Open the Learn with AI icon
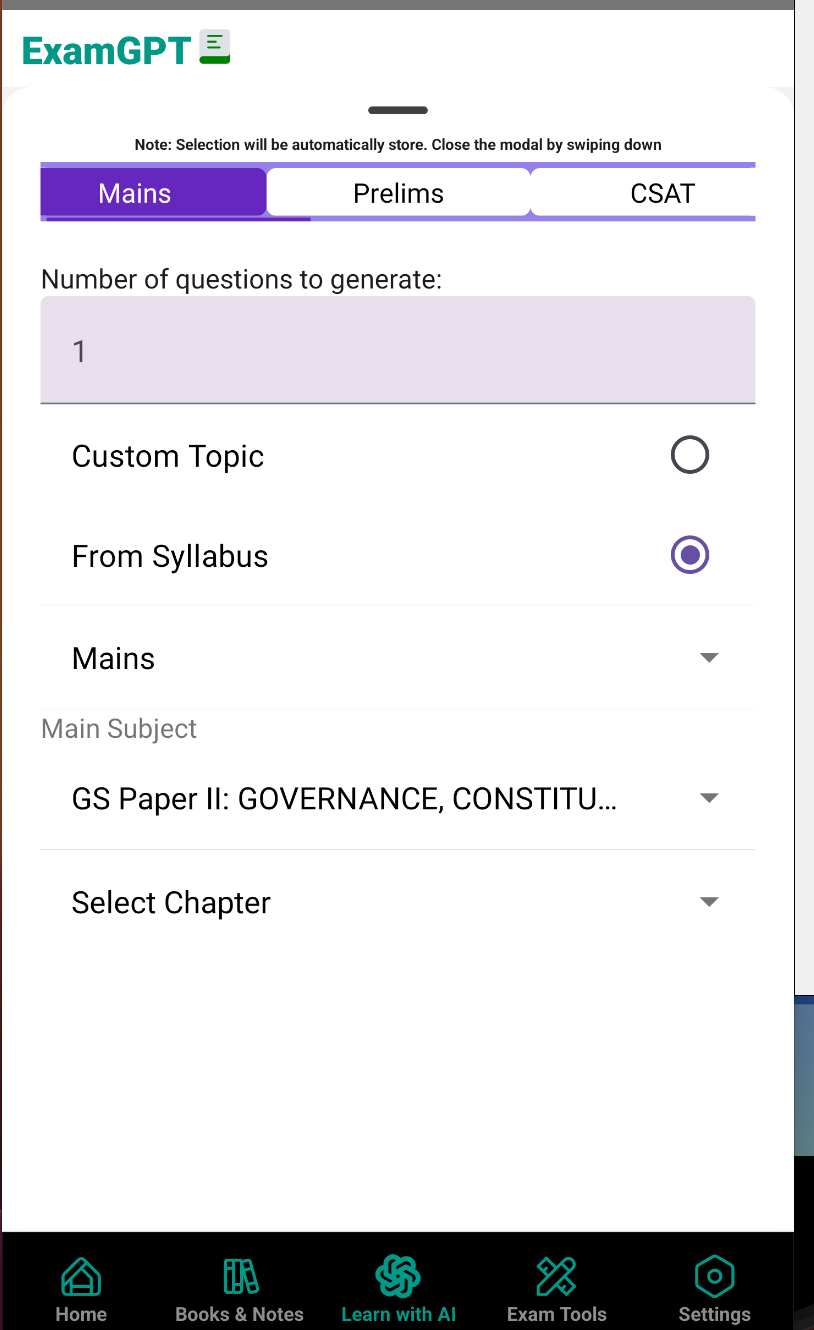 (398, 1276)
